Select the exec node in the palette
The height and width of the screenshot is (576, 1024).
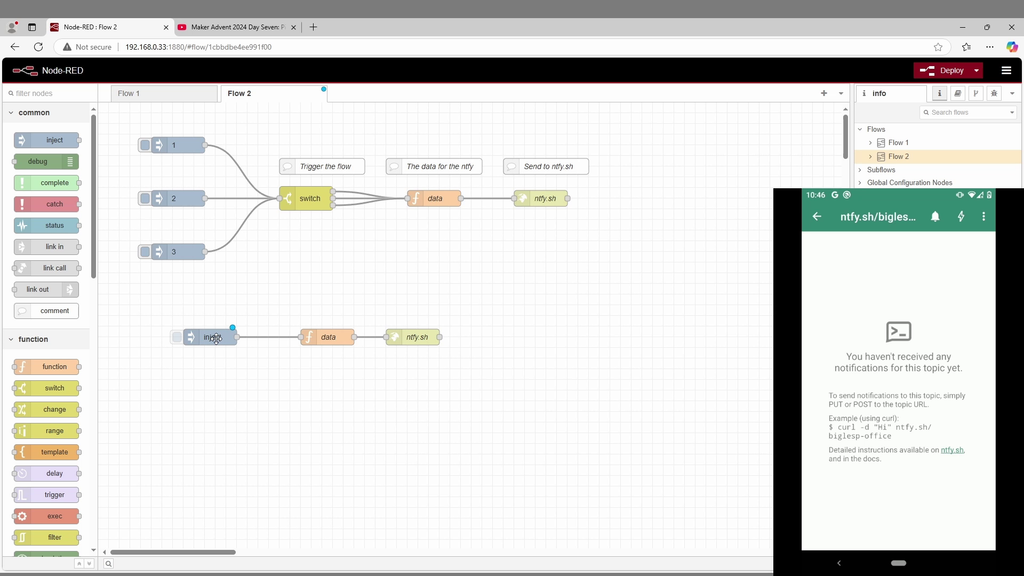pos(46,516)
